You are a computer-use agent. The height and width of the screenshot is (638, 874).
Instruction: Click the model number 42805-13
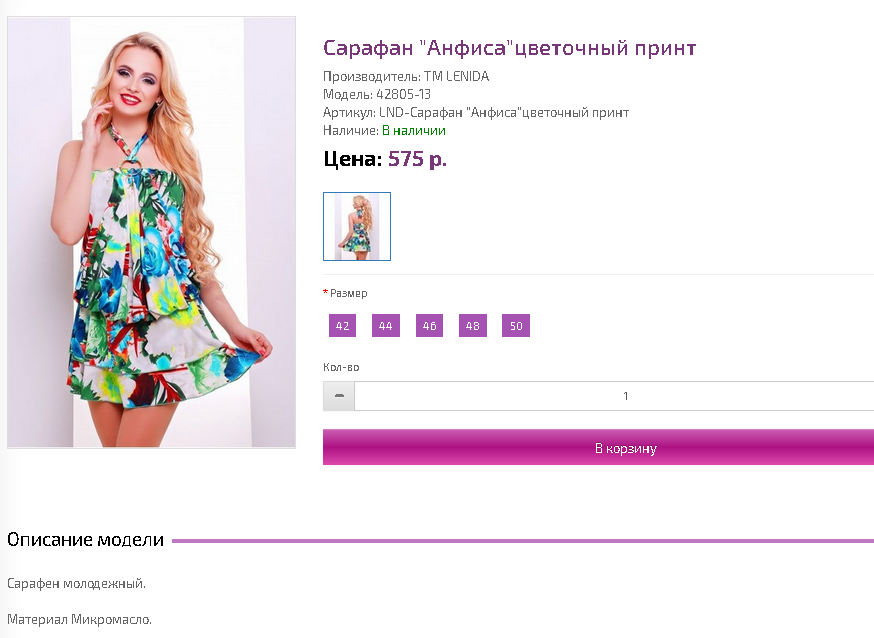[x=404, y=94]
